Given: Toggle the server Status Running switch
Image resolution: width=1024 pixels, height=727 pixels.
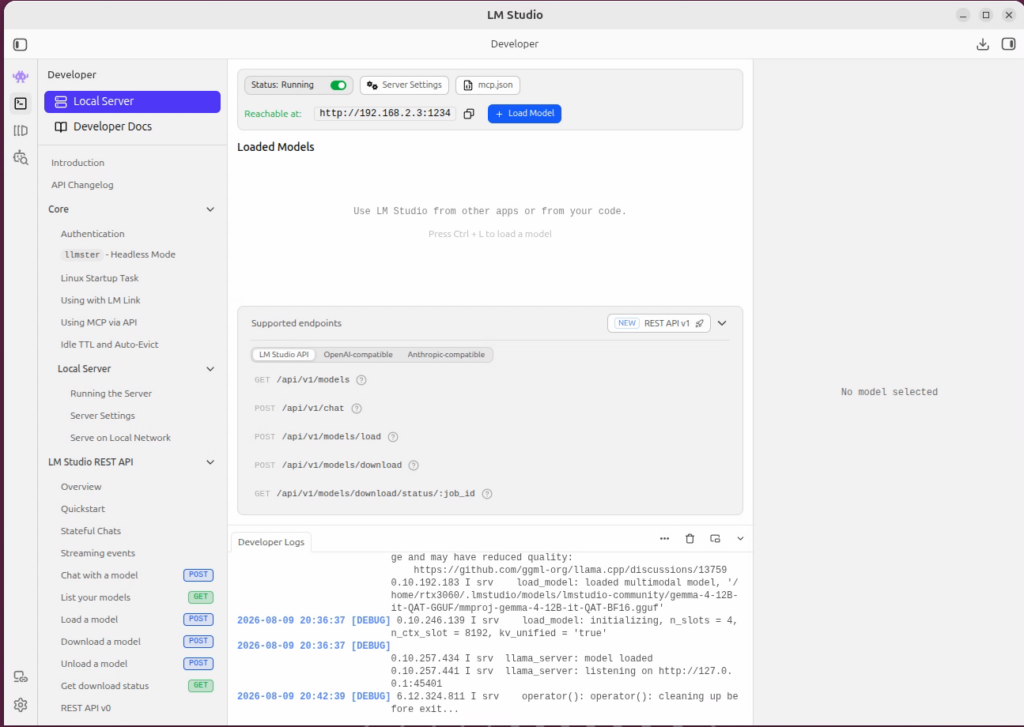Looking at the screenshot, I should (338, 86).
